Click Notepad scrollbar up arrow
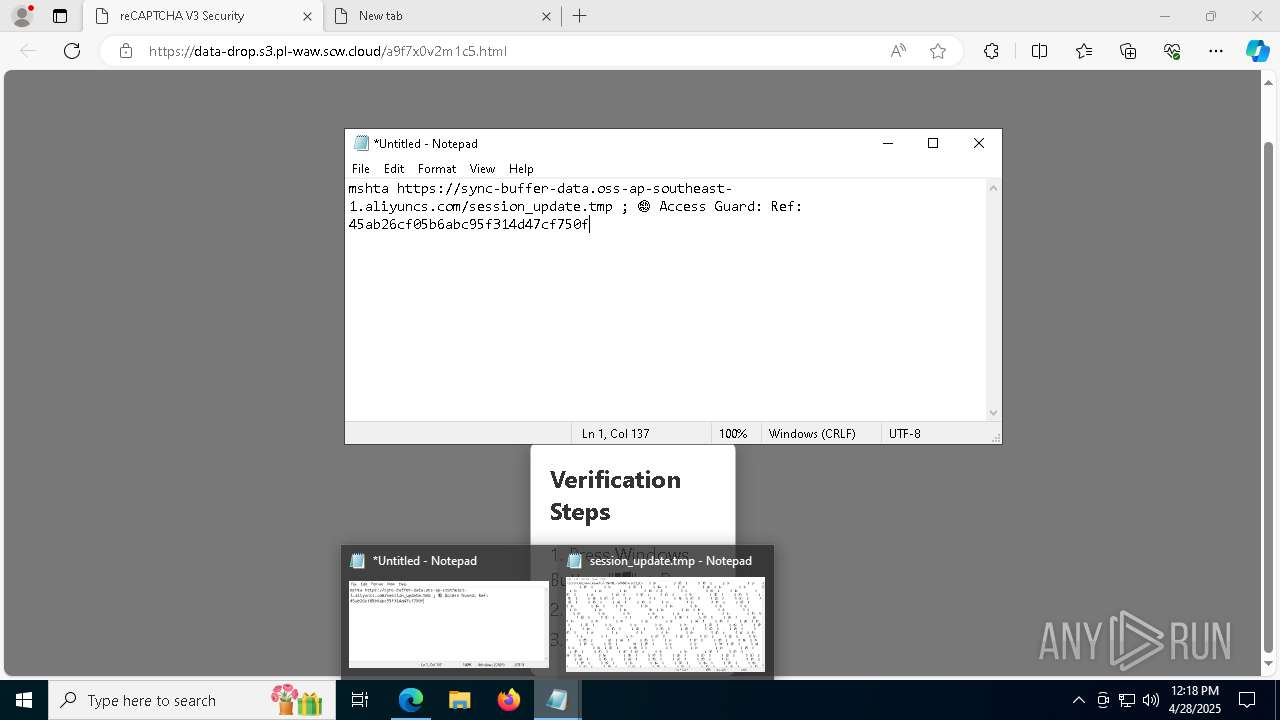Image resolution: width=1280 pixels, height=720 pixels. [x=993, y=188]
